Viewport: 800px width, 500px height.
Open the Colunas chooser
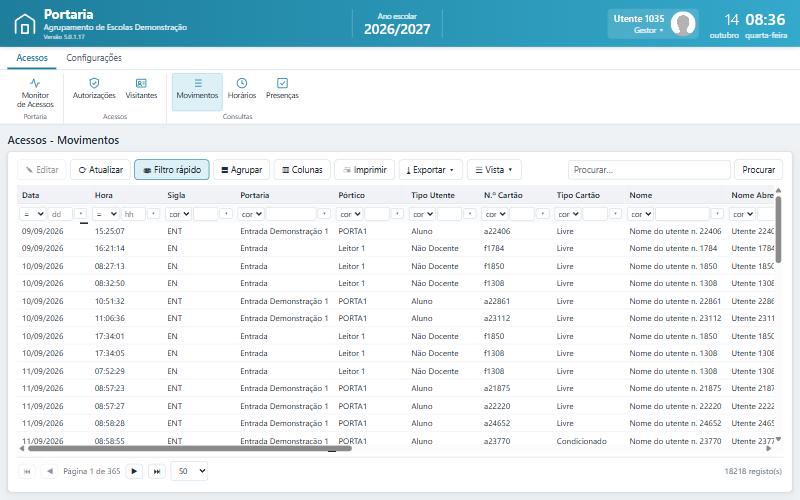302,169
